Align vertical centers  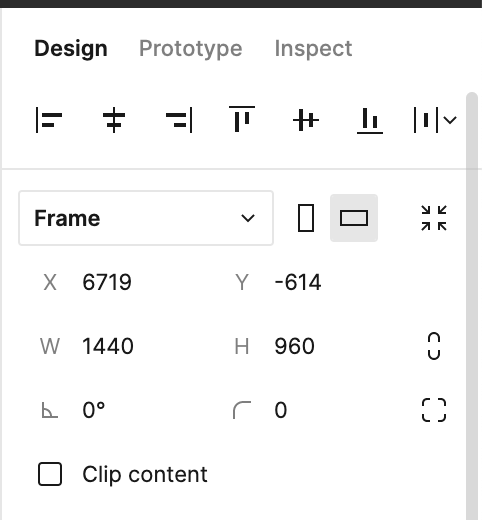pos(306,120)
